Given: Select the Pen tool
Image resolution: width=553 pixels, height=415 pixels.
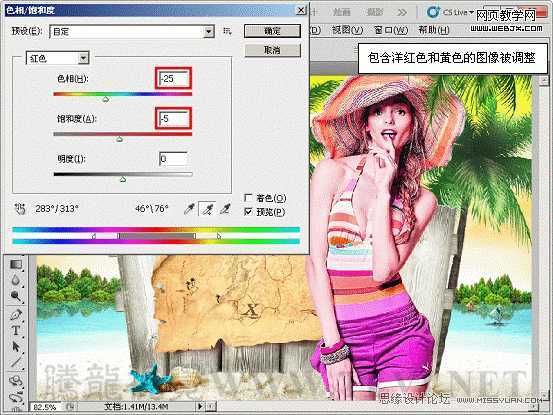Looking at the screenshot, I should [x=16, y=314].
